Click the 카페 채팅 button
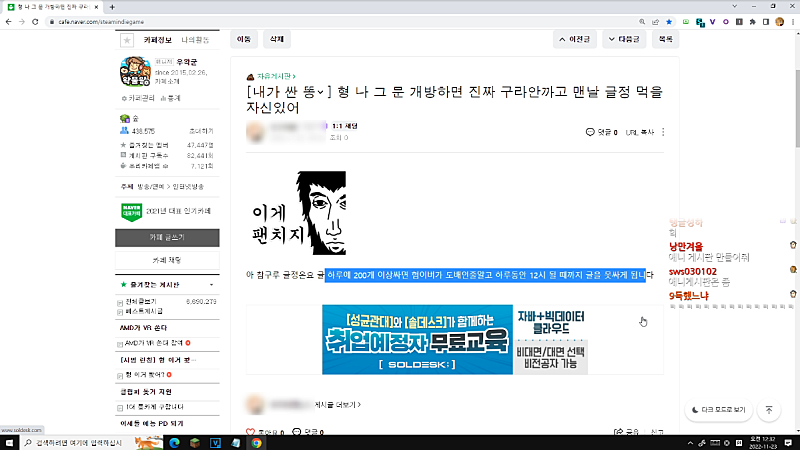The width and height of the screenshot is (800, 450). 167,260
